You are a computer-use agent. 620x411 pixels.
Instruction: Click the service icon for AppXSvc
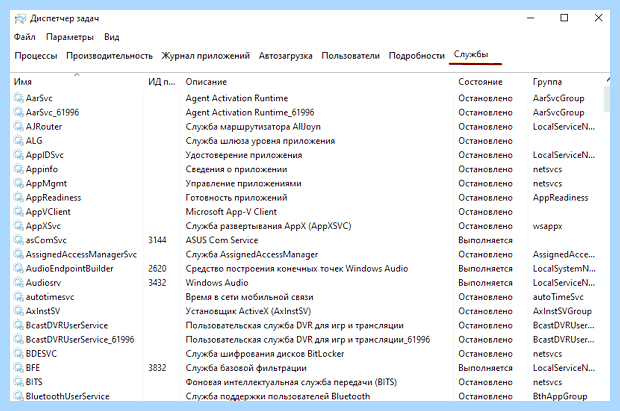click(x=18, y=226)
